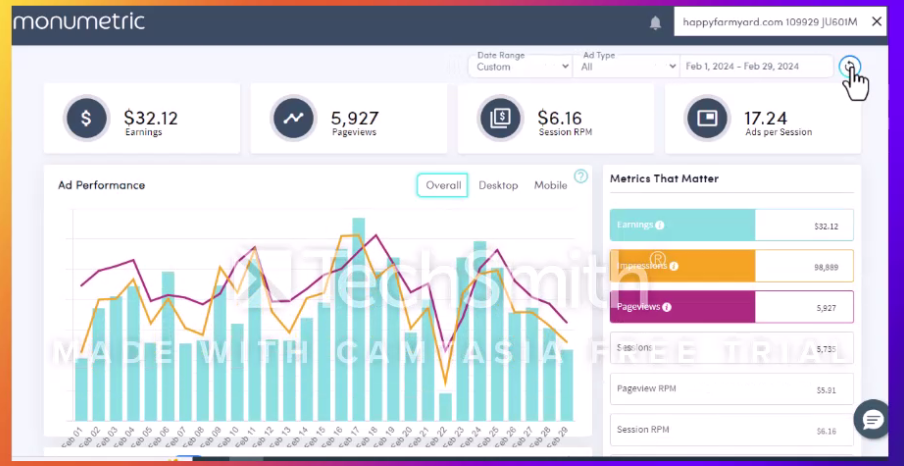Select the Overall ad performance tab

(x=442, y=185)
